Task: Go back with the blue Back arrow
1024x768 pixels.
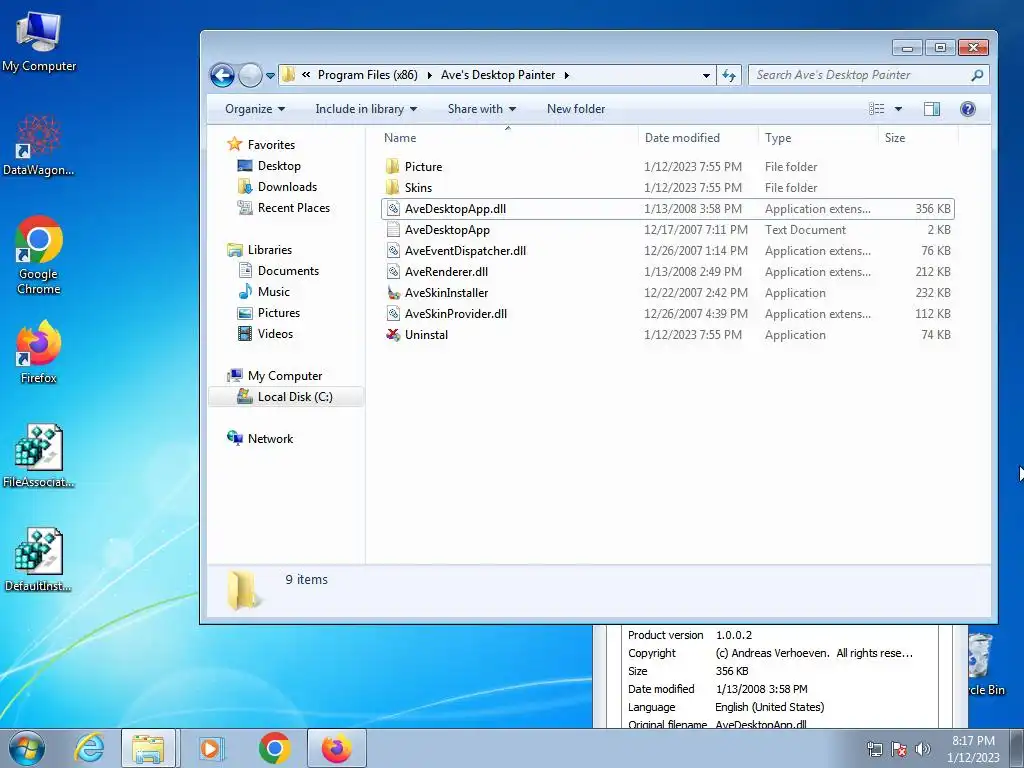Action: (222, 75)
